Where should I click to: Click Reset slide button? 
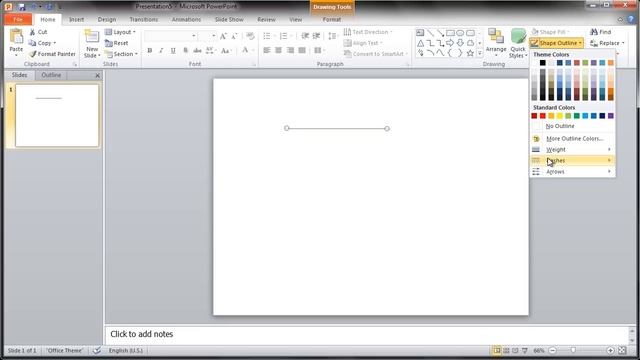pos(117,43)
